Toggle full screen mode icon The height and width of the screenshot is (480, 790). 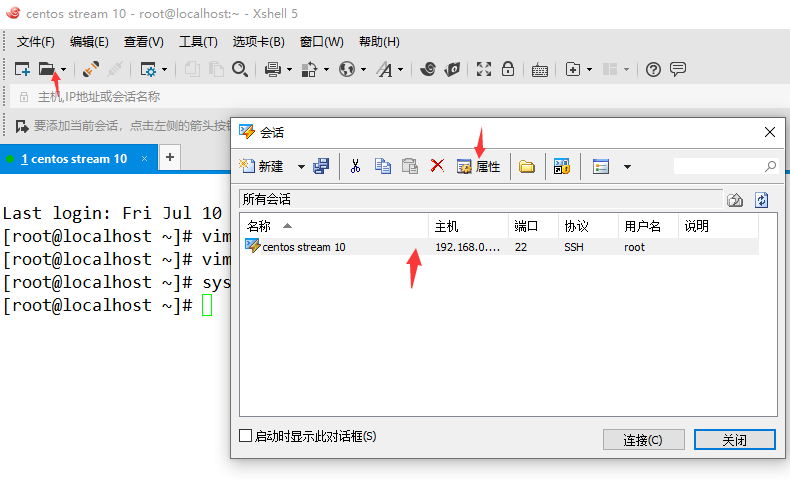[x=484, y=69]
